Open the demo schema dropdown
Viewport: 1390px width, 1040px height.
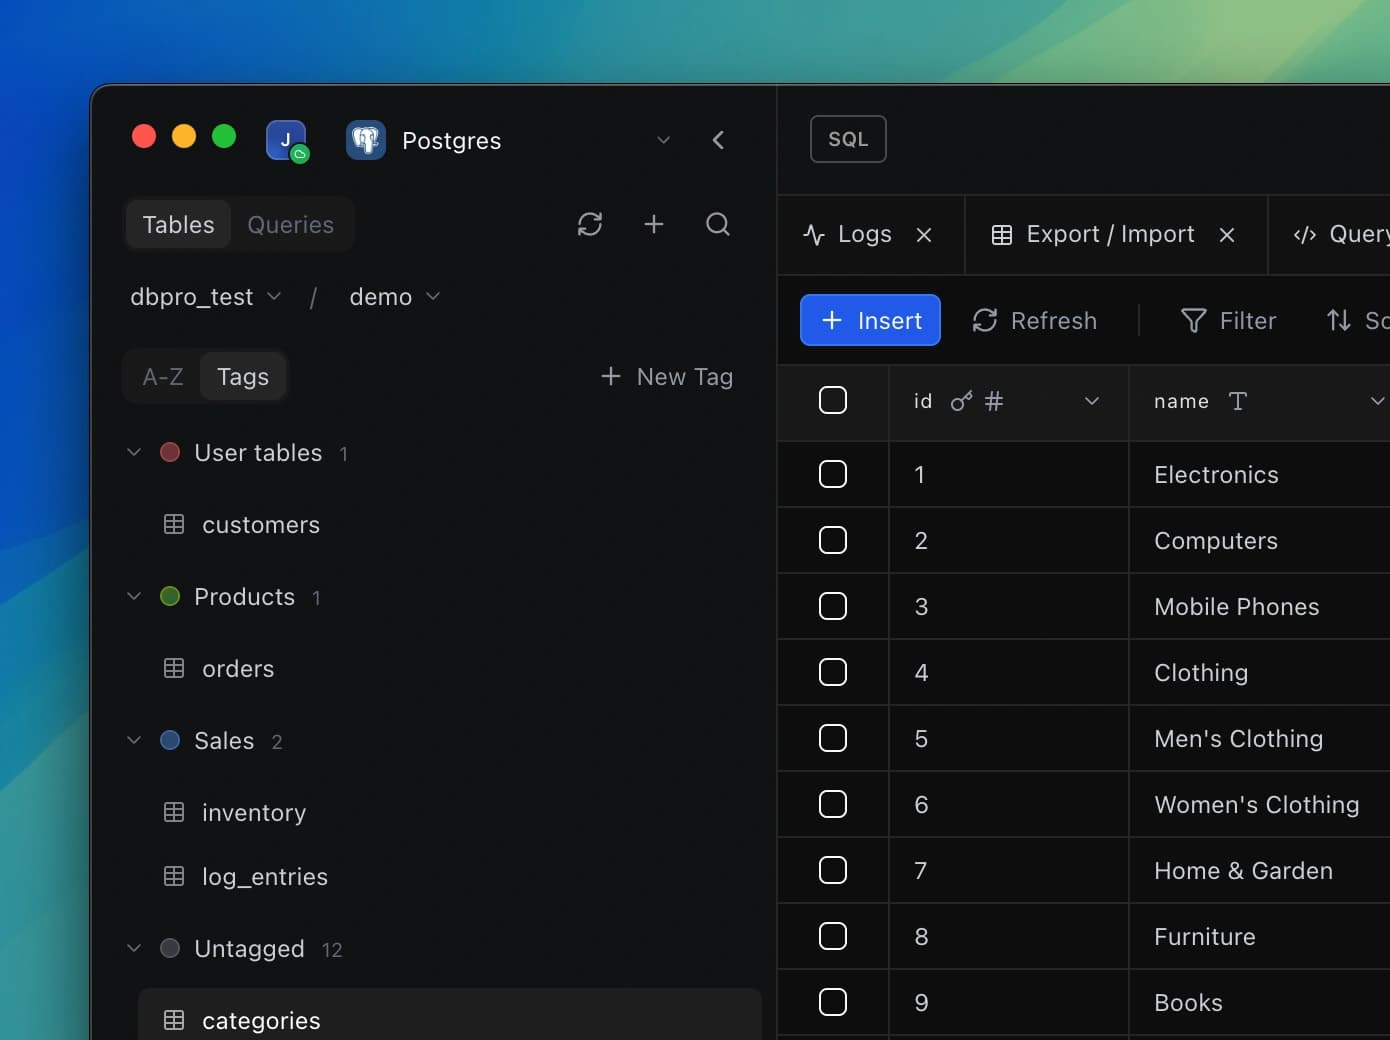[x=394, y=297]
